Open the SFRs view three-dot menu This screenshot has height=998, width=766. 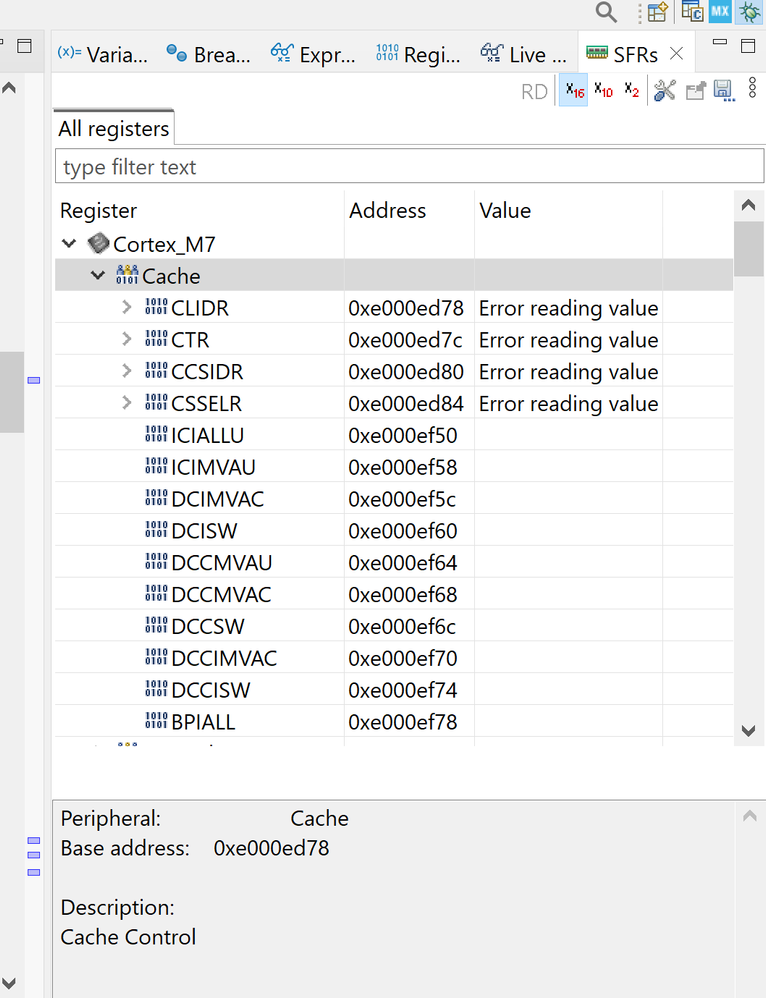coord(752,91)
